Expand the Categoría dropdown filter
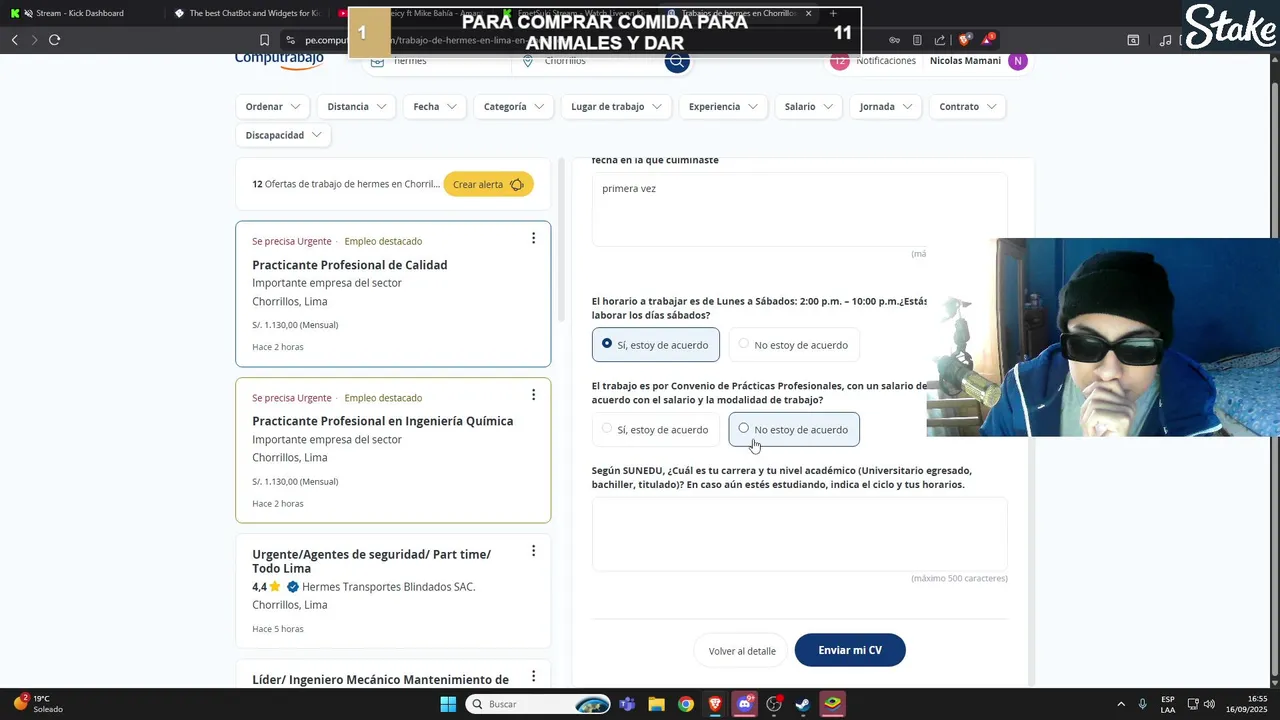The width and height of the screenshot is (1280, 720). pos(514,107)
